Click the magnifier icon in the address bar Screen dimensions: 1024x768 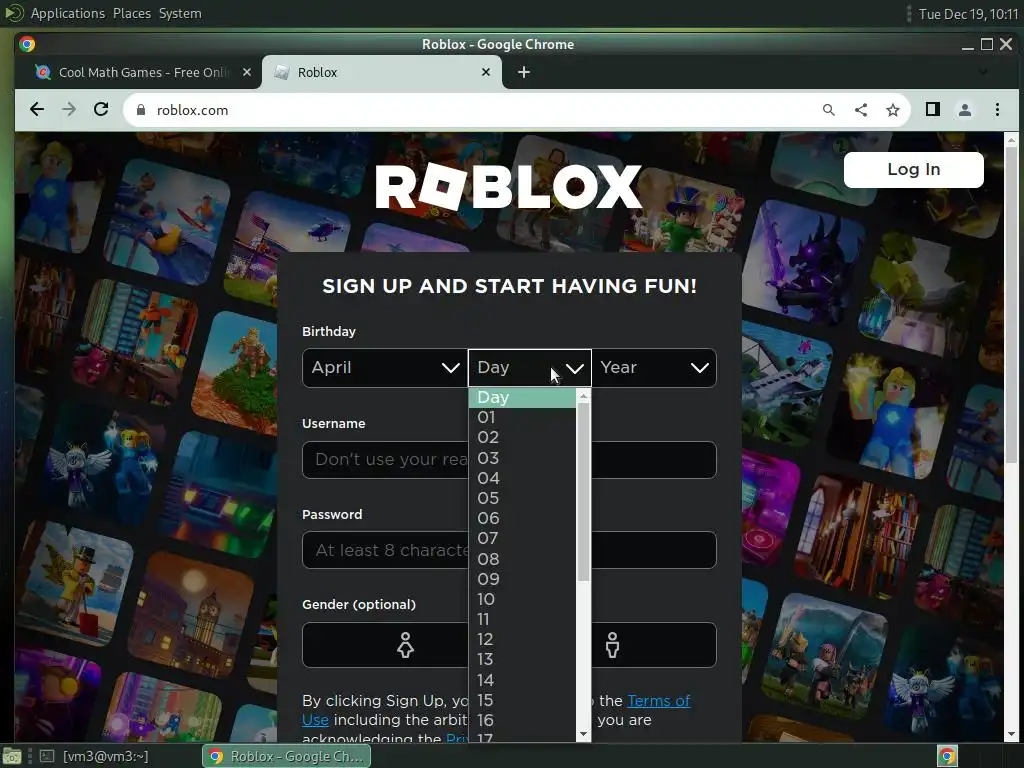coord(829,110)
